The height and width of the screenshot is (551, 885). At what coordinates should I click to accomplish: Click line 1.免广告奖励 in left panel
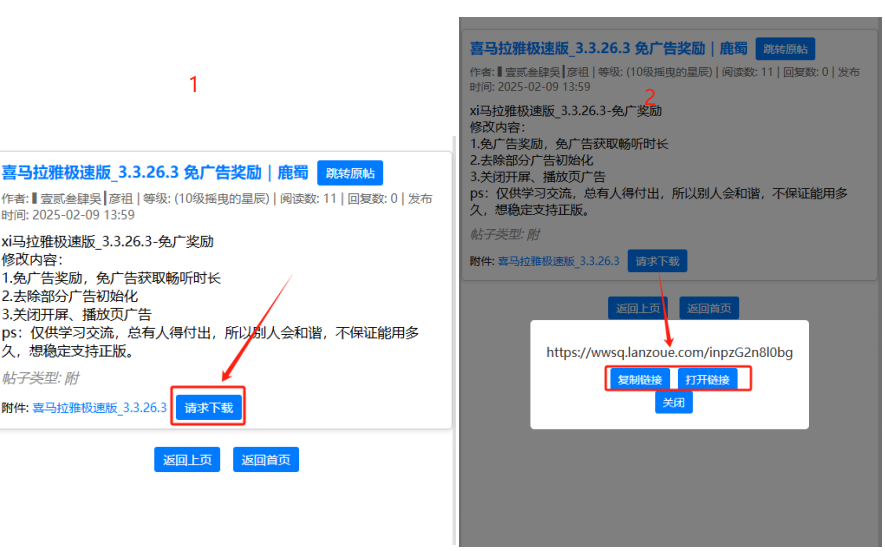pyautogui.click(x=111, y=278)
